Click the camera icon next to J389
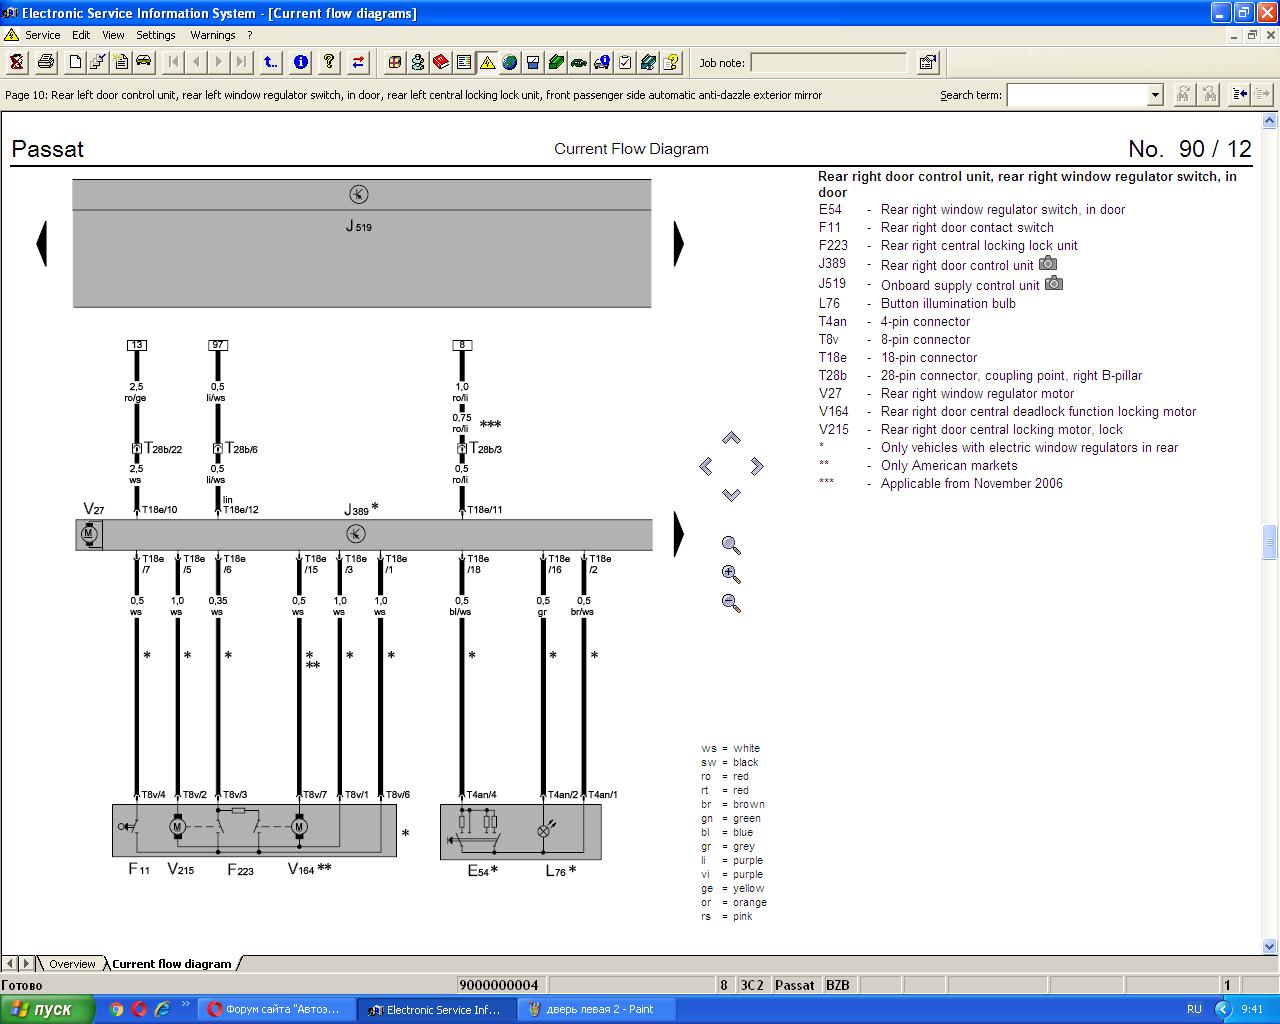 [1047, 264]
